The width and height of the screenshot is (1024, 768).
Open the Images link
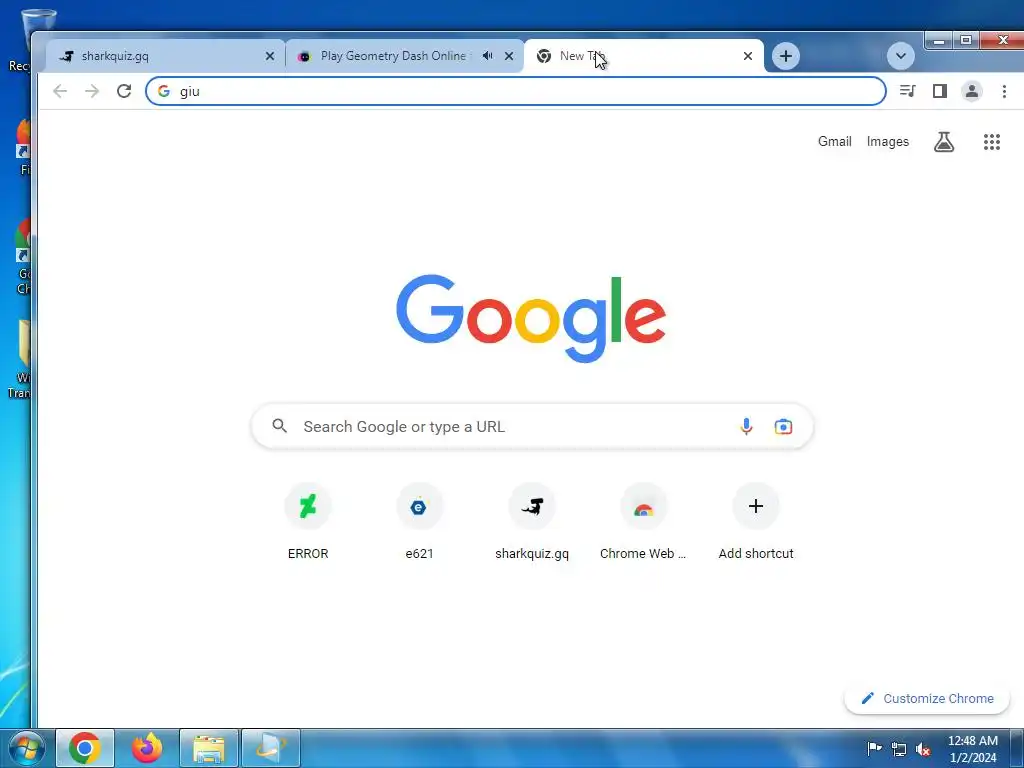tap(888, 142)
